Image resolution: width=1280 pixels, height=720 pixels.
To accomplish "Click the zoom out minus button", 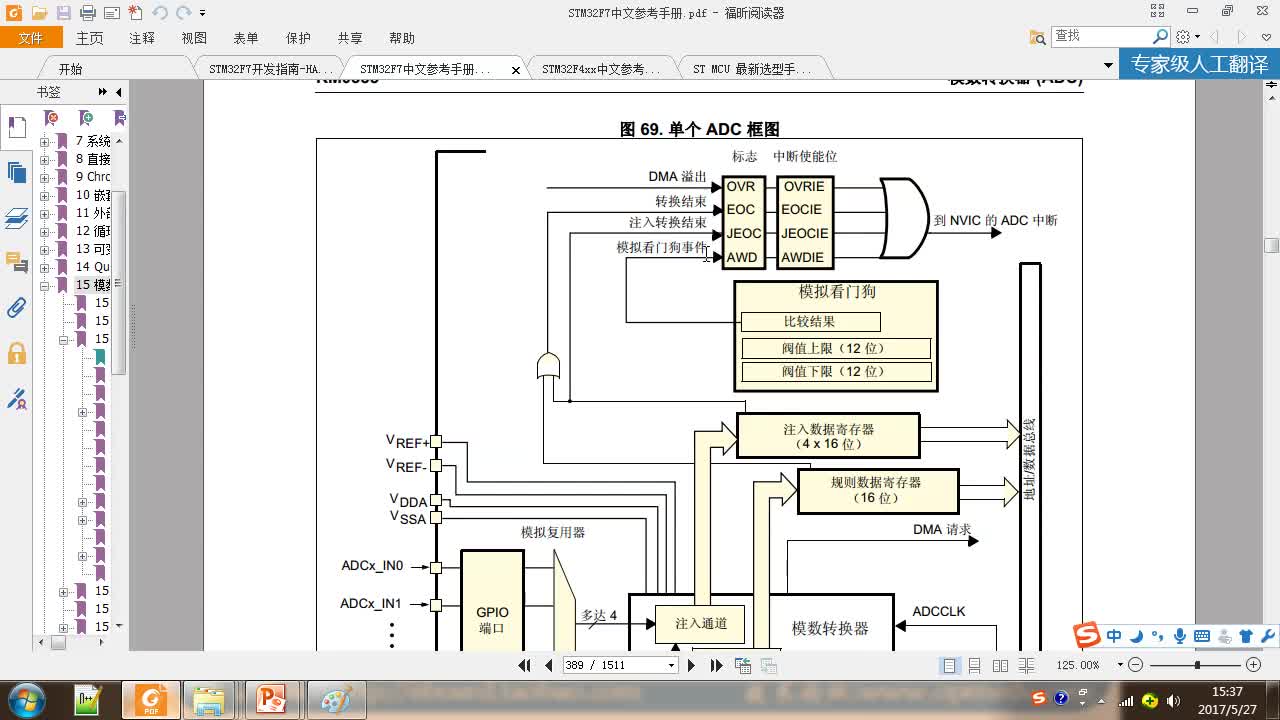I will tap(1135, 665).
